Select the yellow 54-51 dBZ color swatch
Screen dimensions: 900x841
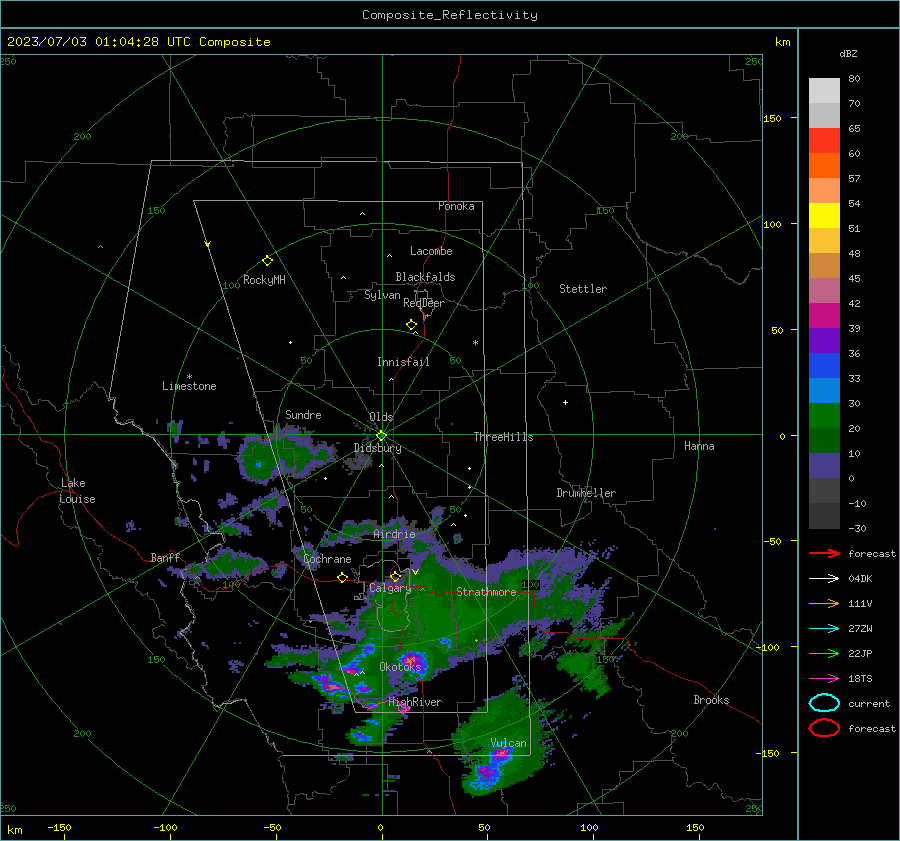pyautogui.click(x=824, y=216)
